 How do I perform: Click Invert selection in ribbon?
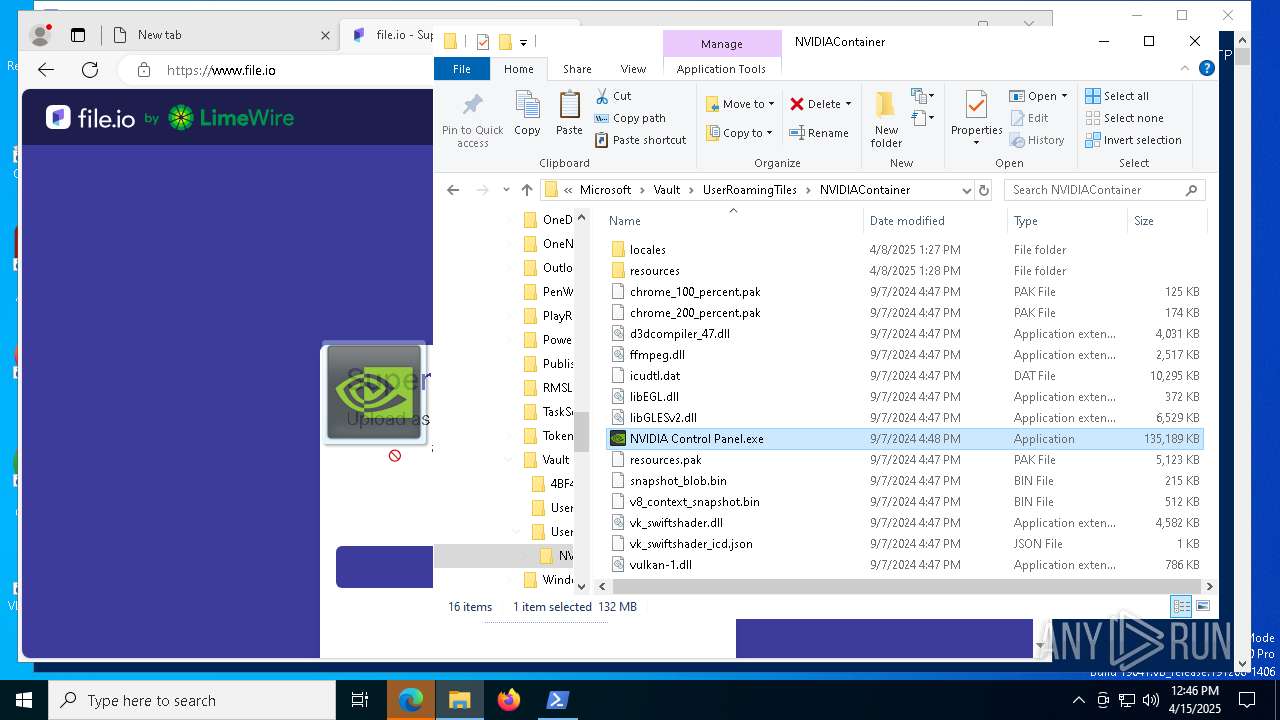point(1134,140)
